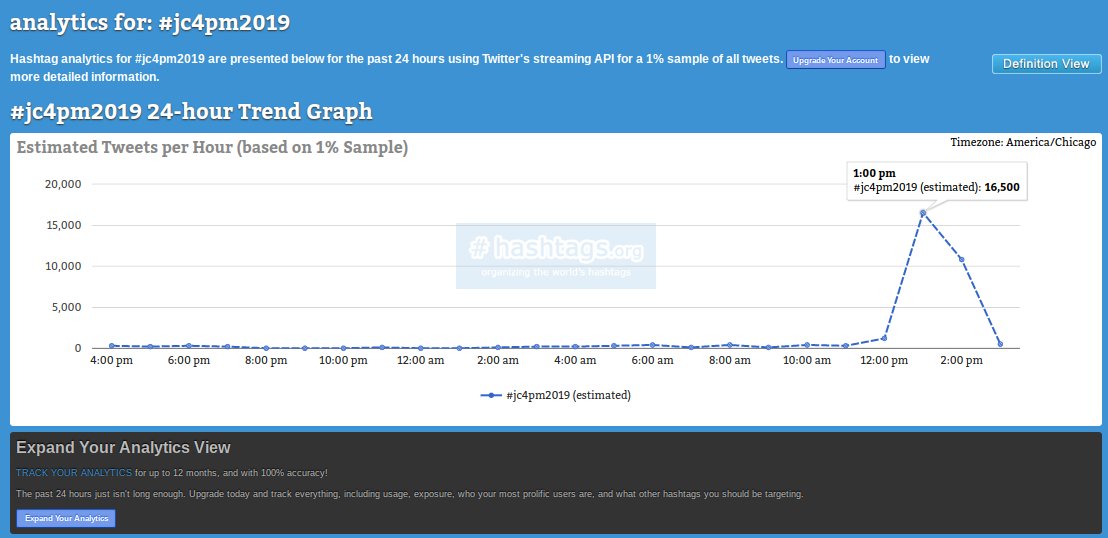Click the 4:00 pm first data point
Image resolution: width=1108 pixels, height=538 pixels.
[x=112, y=346]
